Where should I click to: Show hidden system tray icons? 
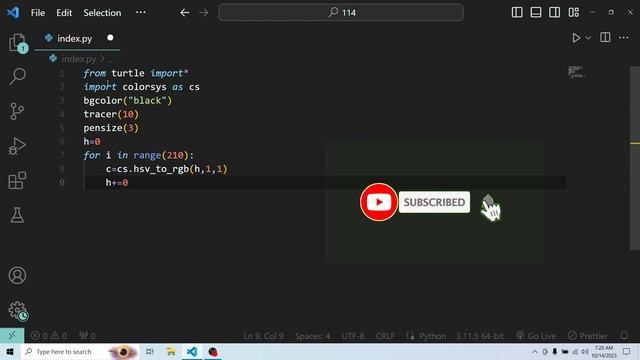(535, 351)
